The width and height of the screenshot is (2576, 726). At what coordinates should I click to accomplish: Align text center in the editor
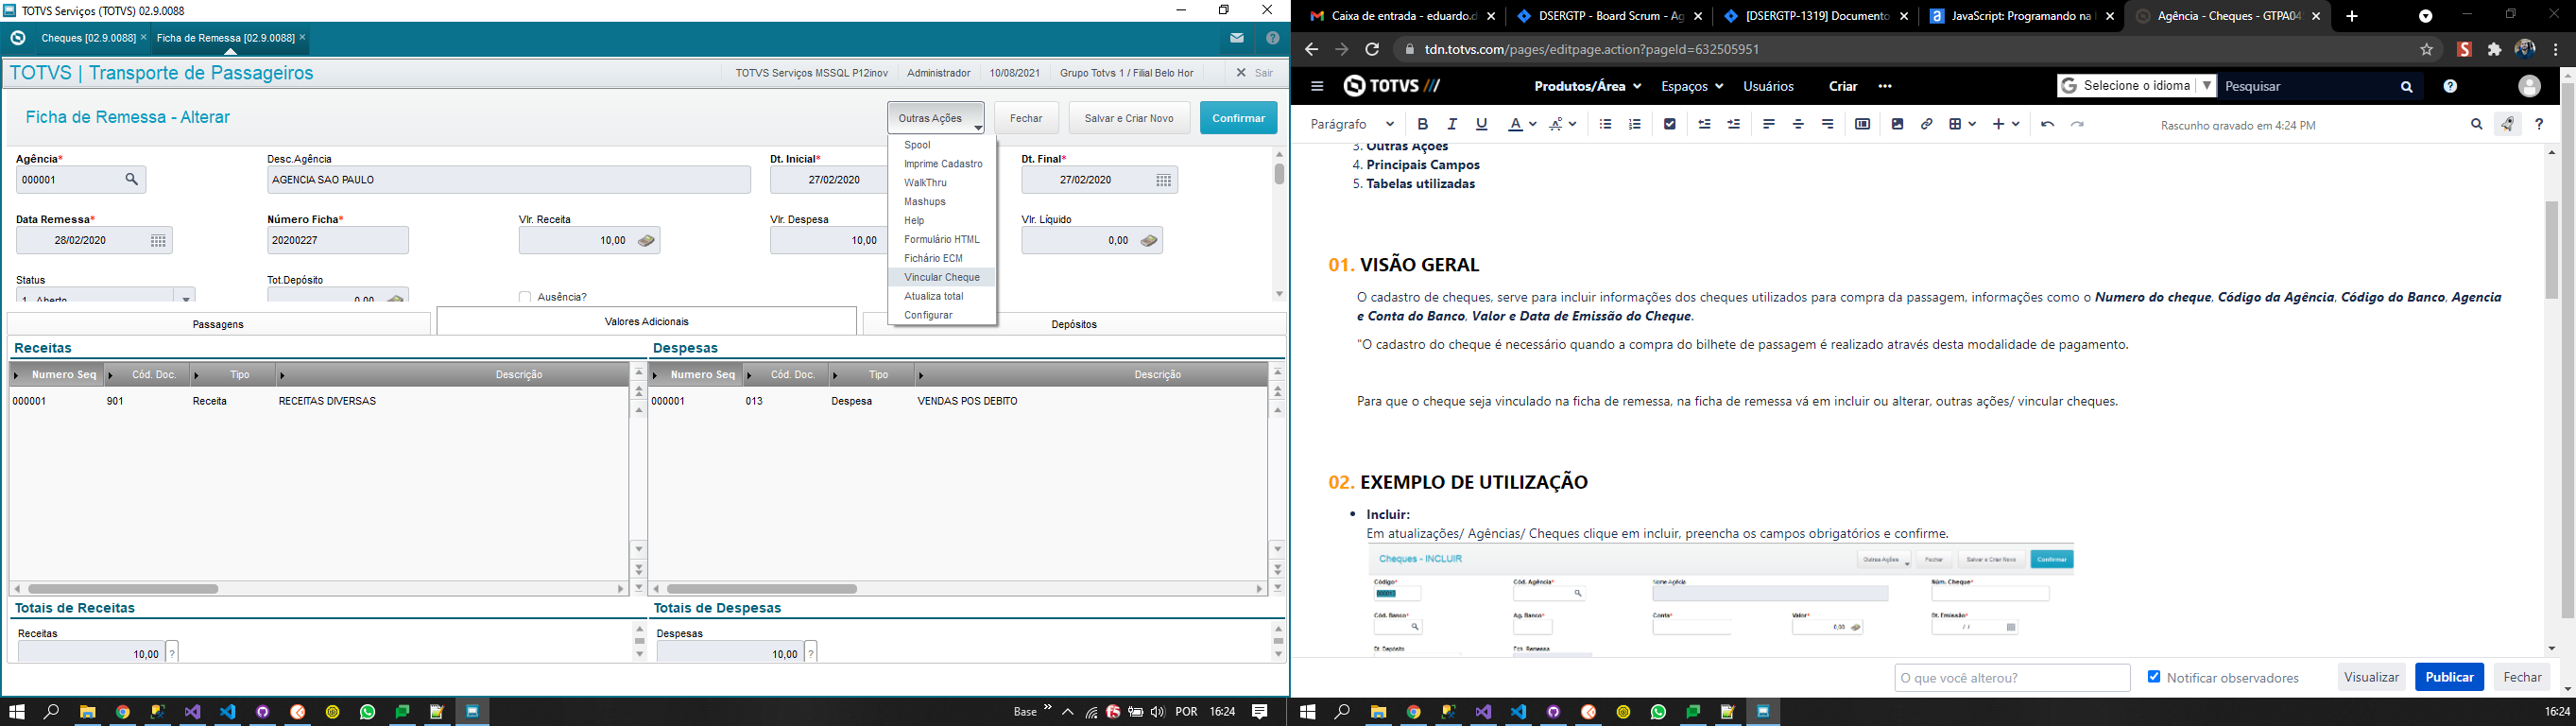1798,124
